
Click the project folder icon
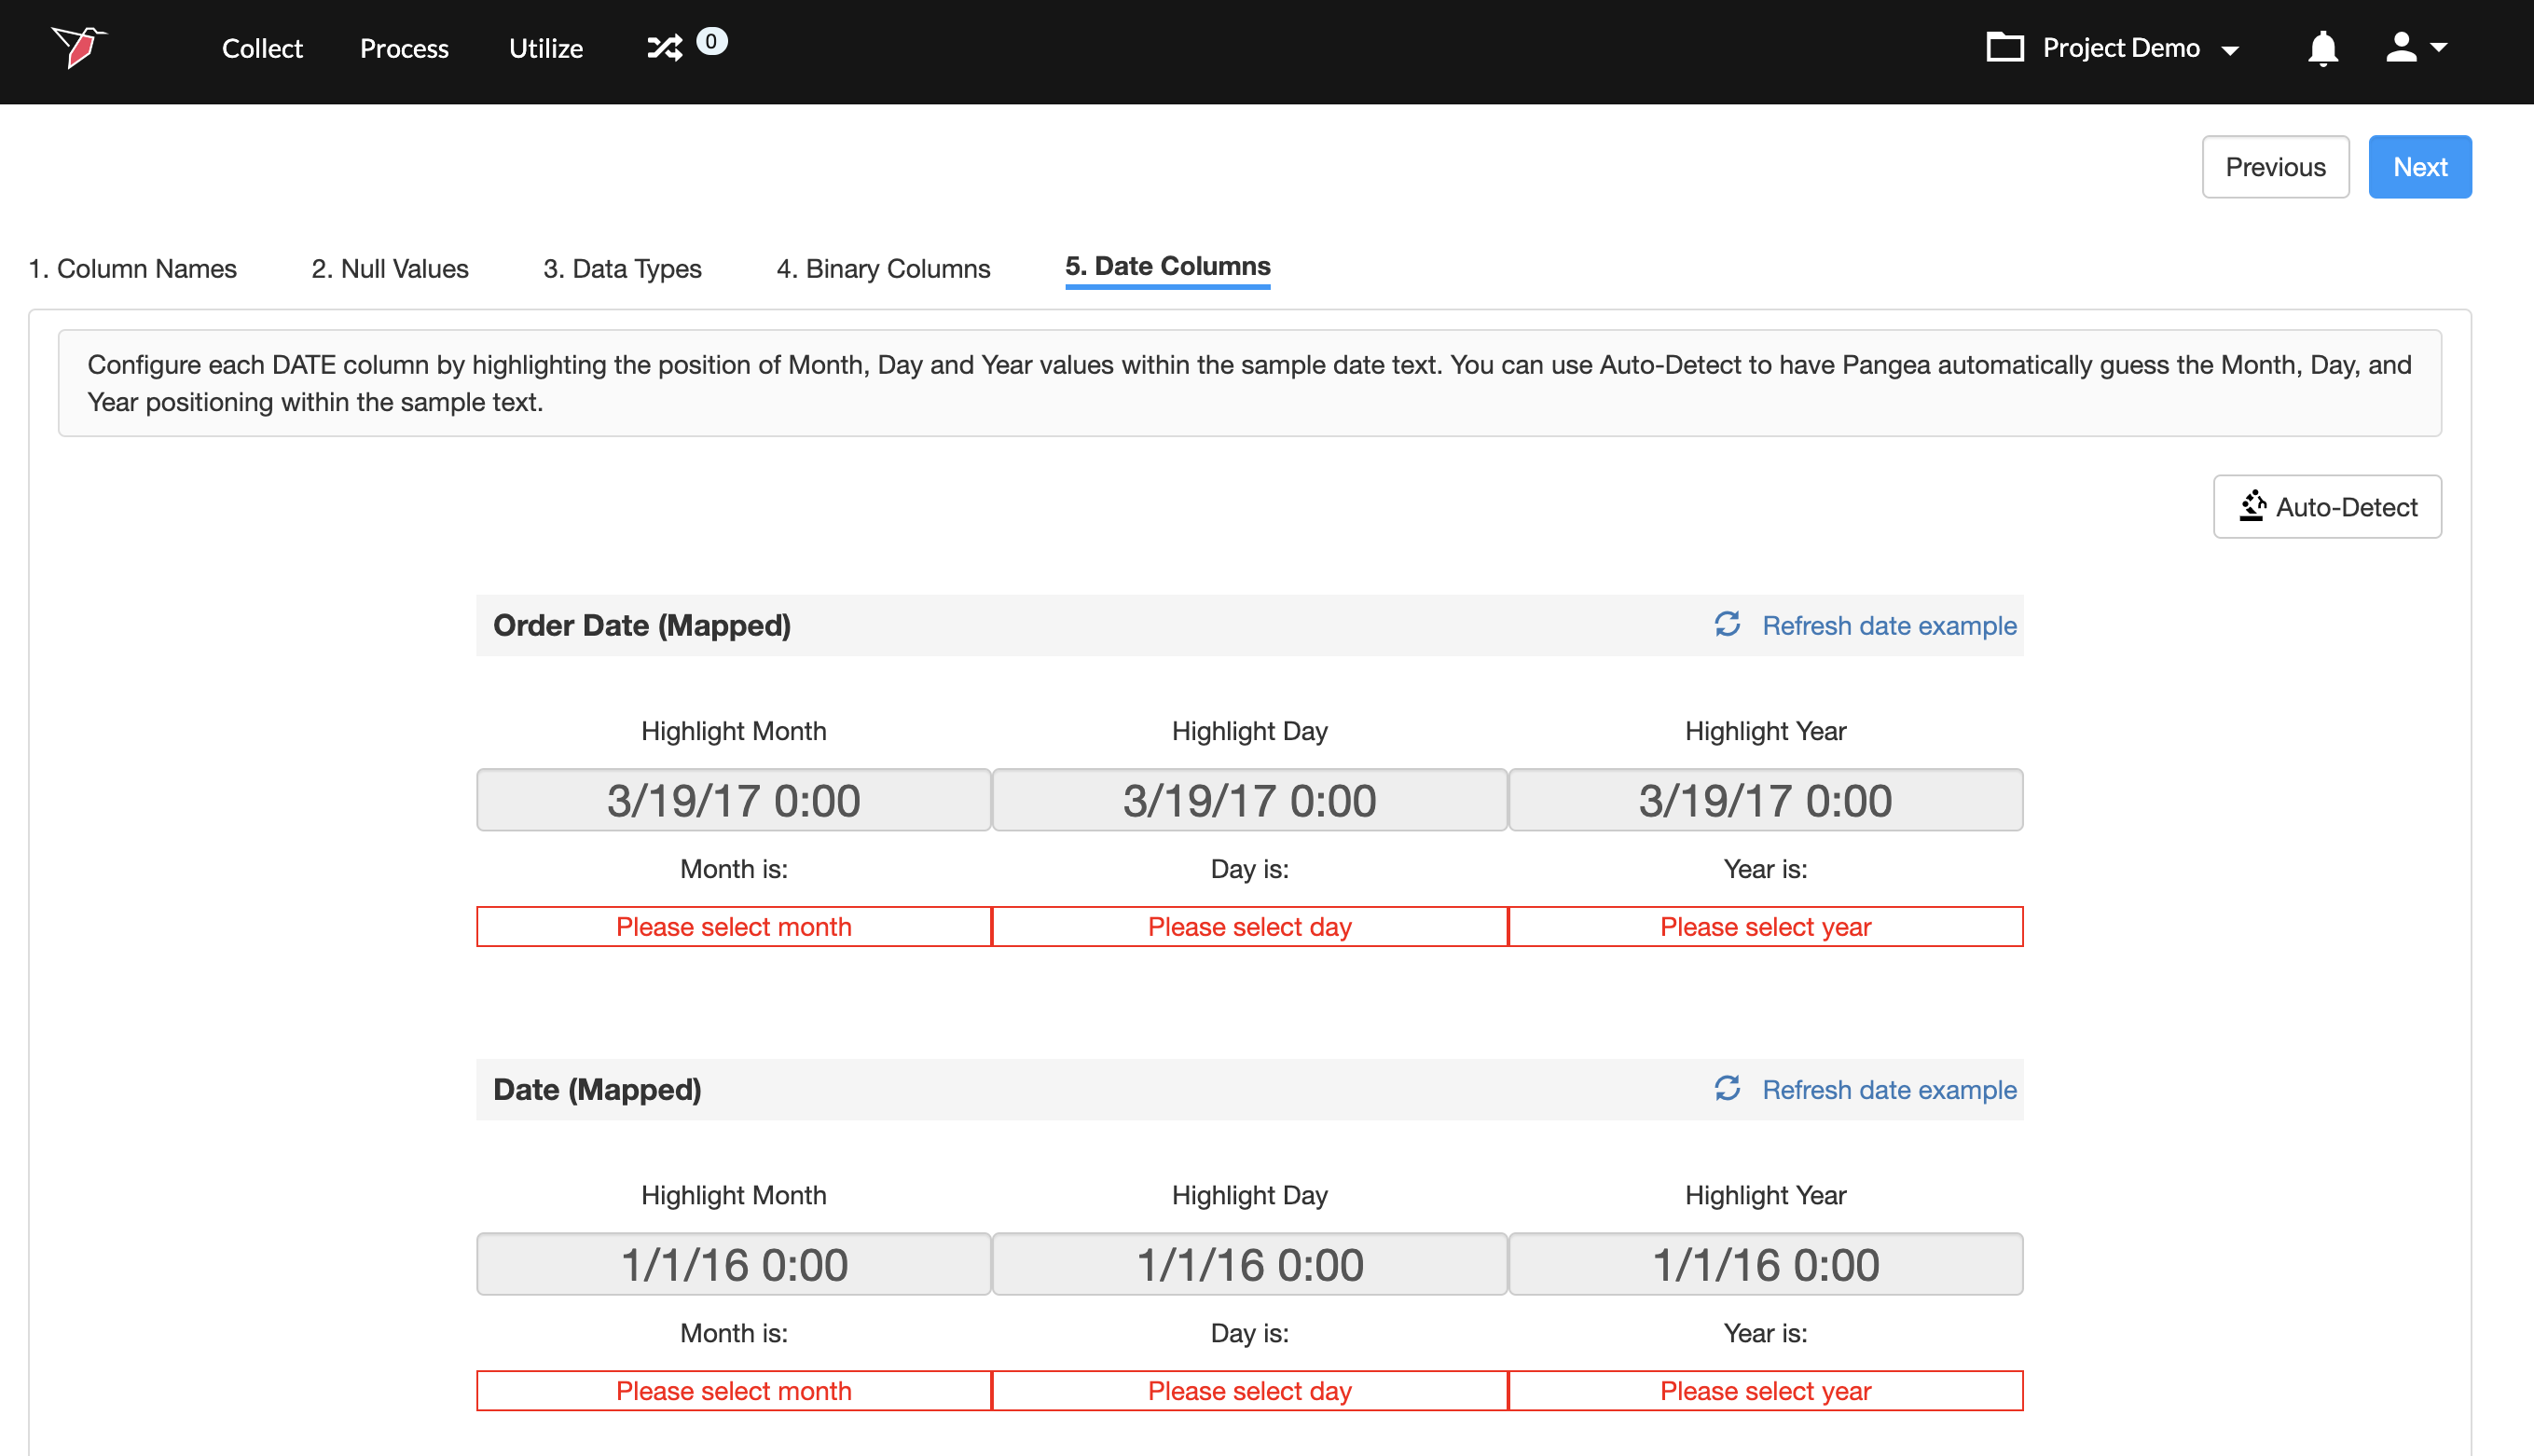click(x=2004, y=47)
